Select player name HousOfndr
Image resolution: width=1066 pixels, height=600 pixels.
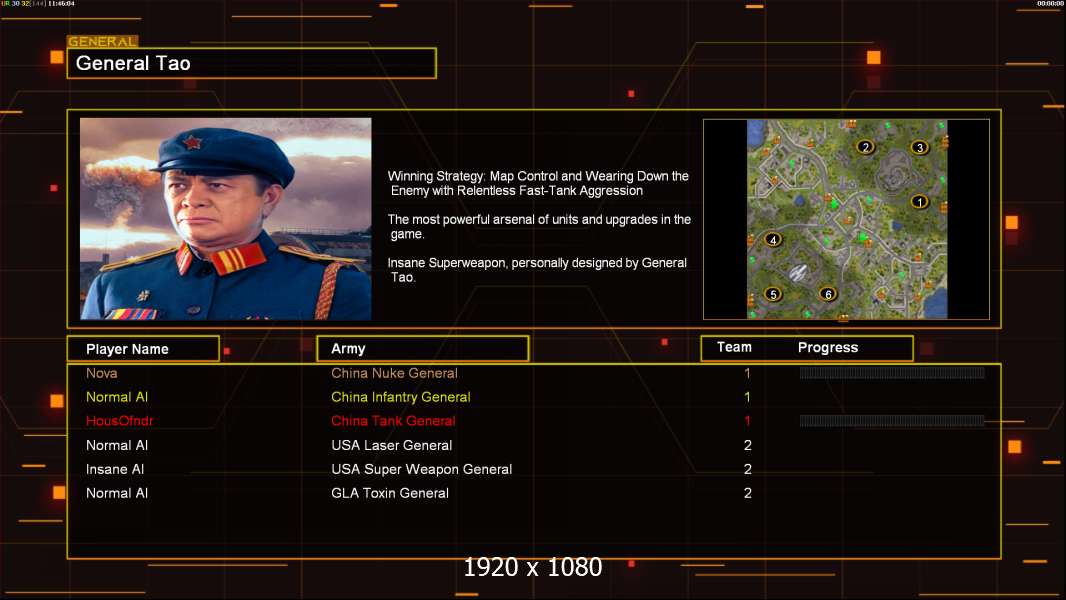coord(120,421)
